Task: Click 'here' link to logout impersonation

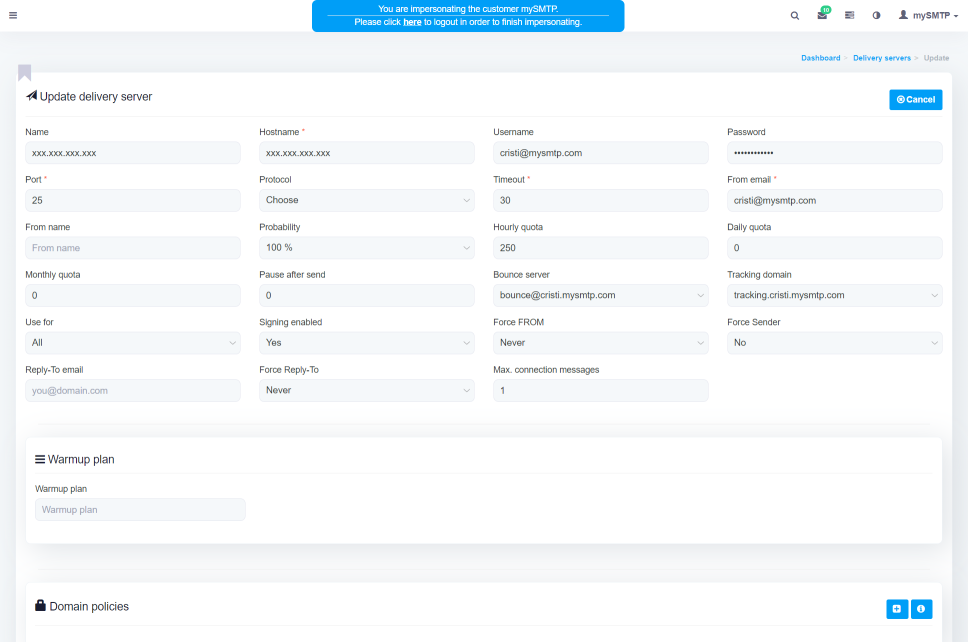Action: [412, 22]
